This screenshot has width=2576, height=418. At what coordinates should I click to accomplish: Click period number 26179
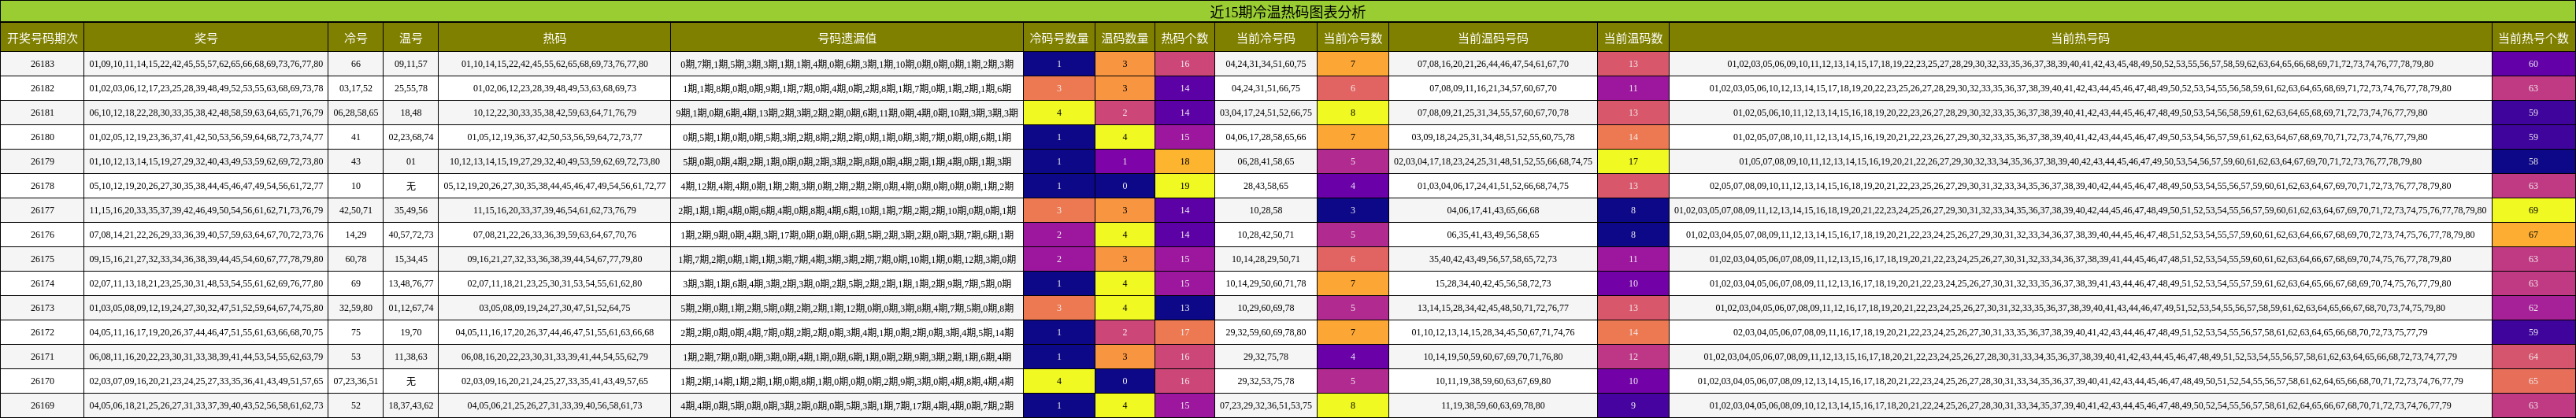click(42, 162)
